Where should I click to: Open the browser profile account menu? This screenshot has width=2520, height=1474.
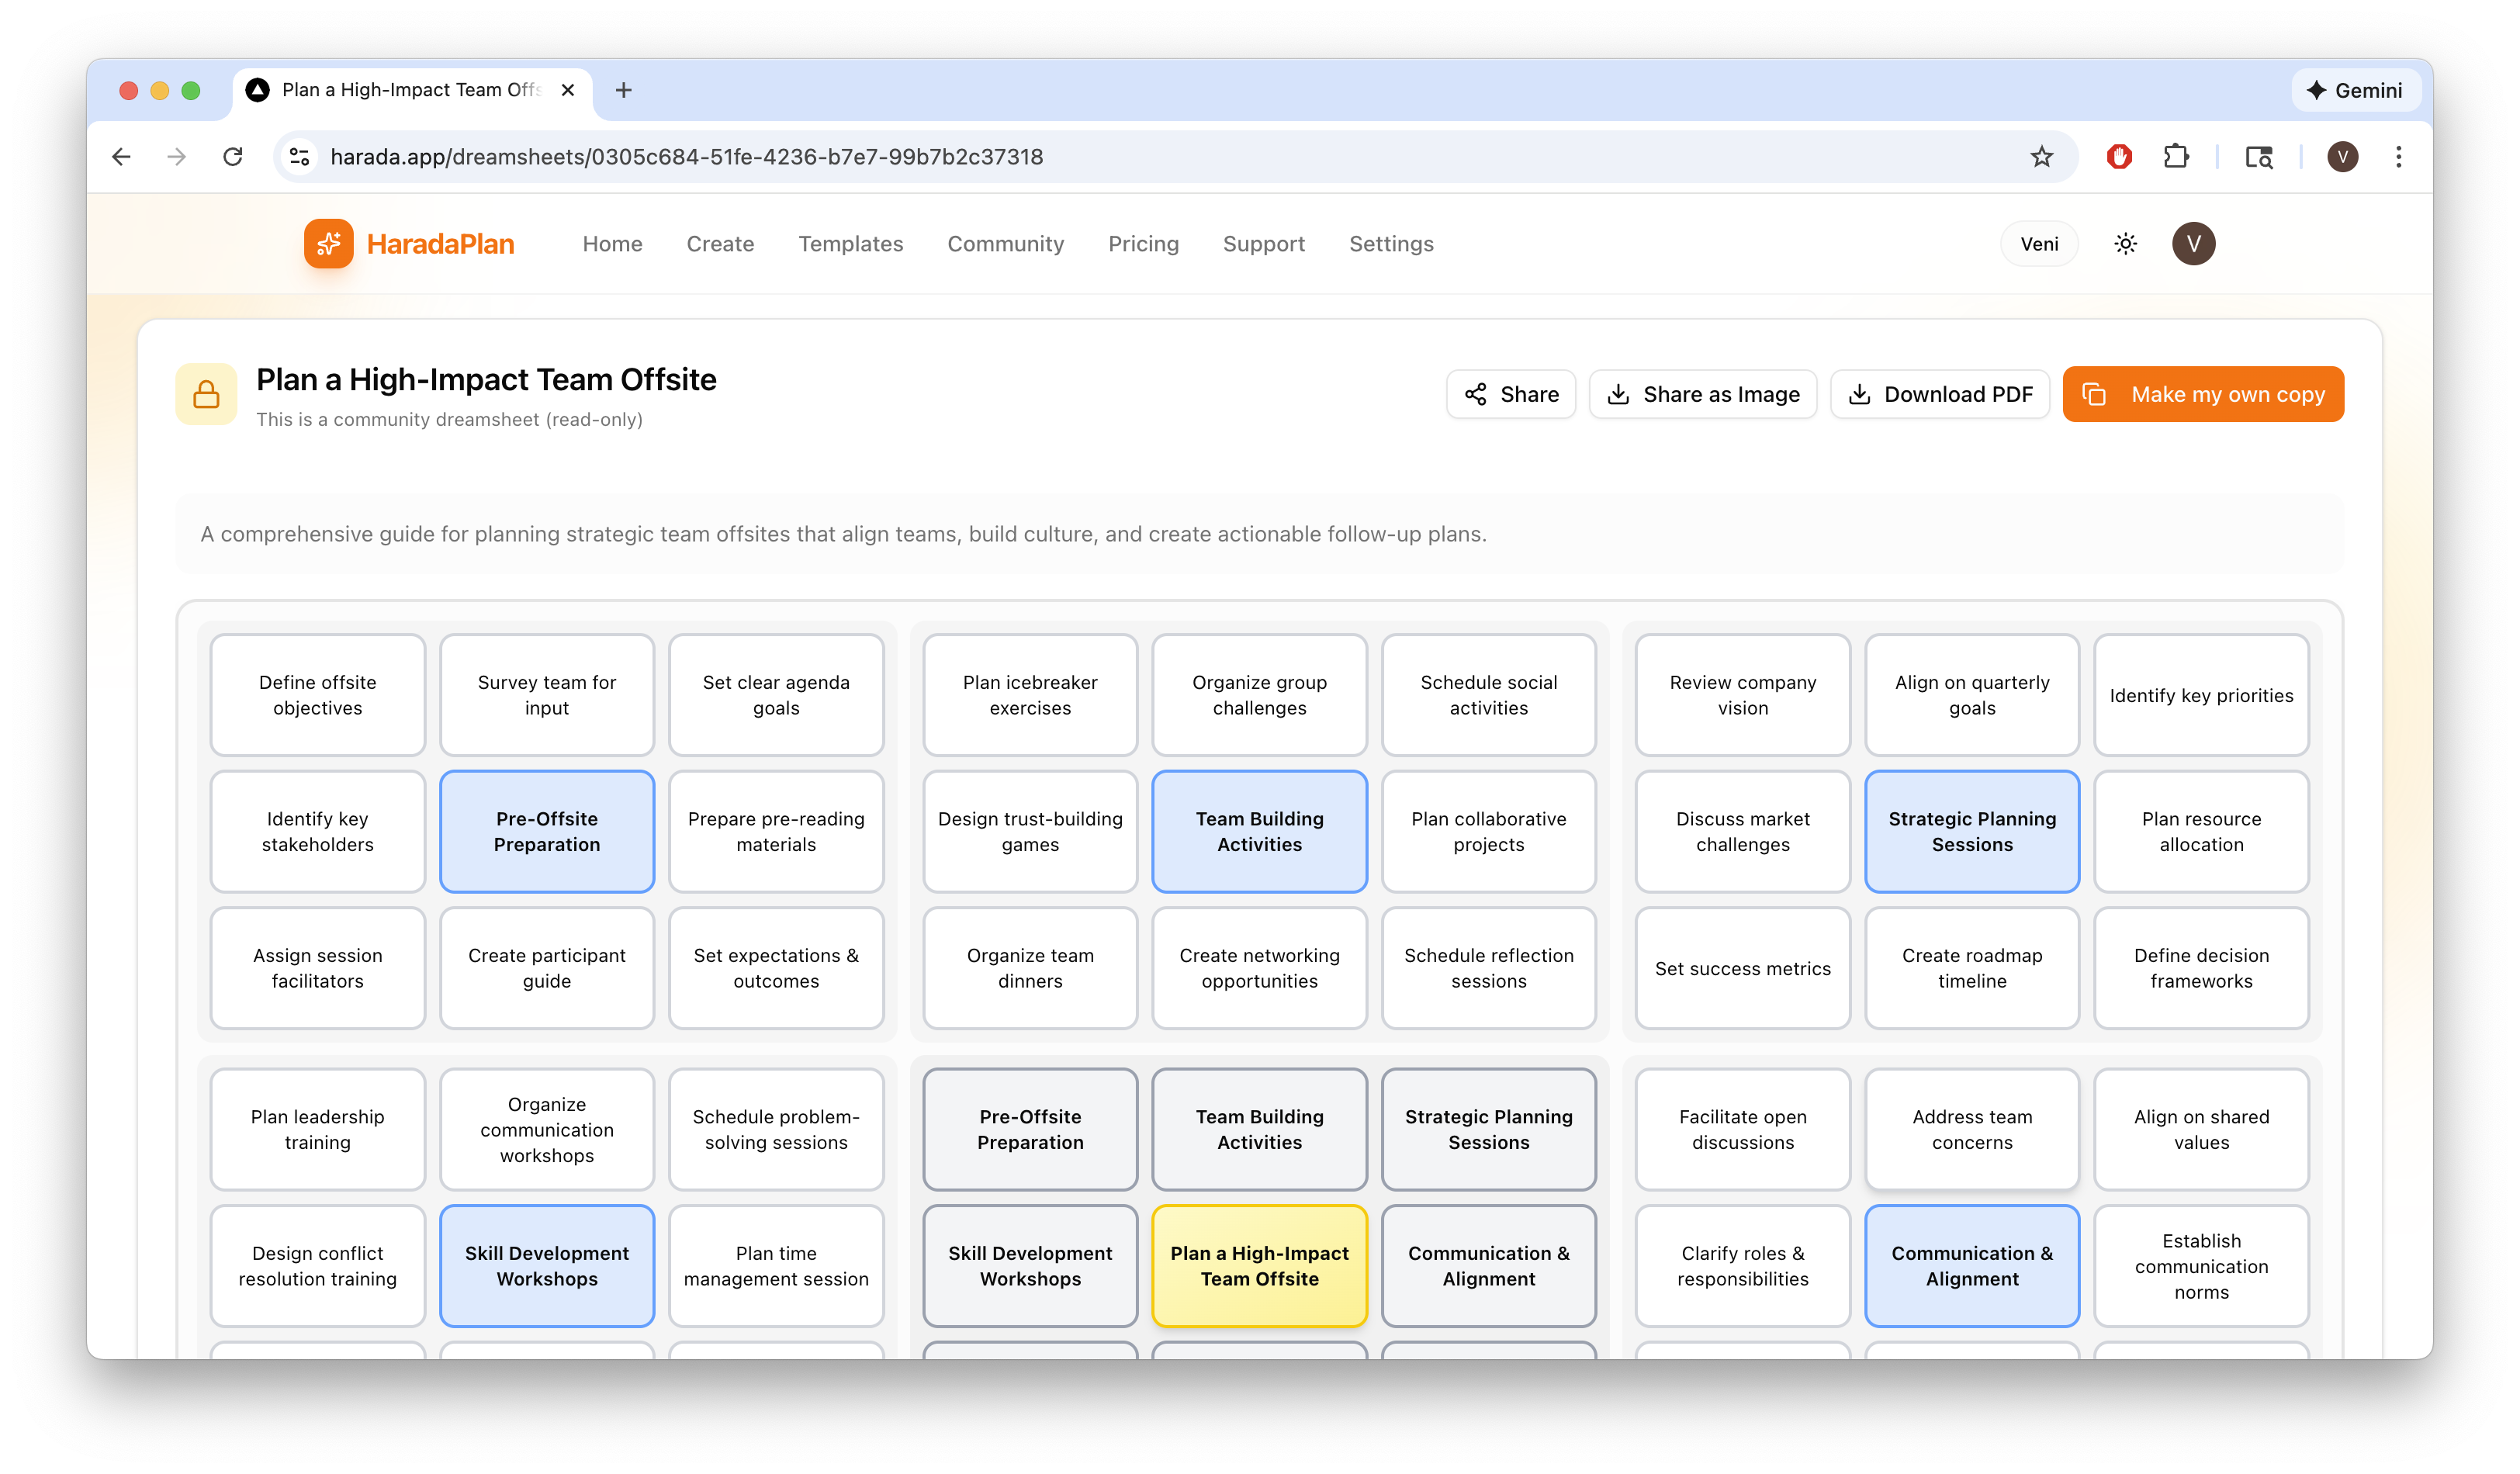tap(2342, 156)
